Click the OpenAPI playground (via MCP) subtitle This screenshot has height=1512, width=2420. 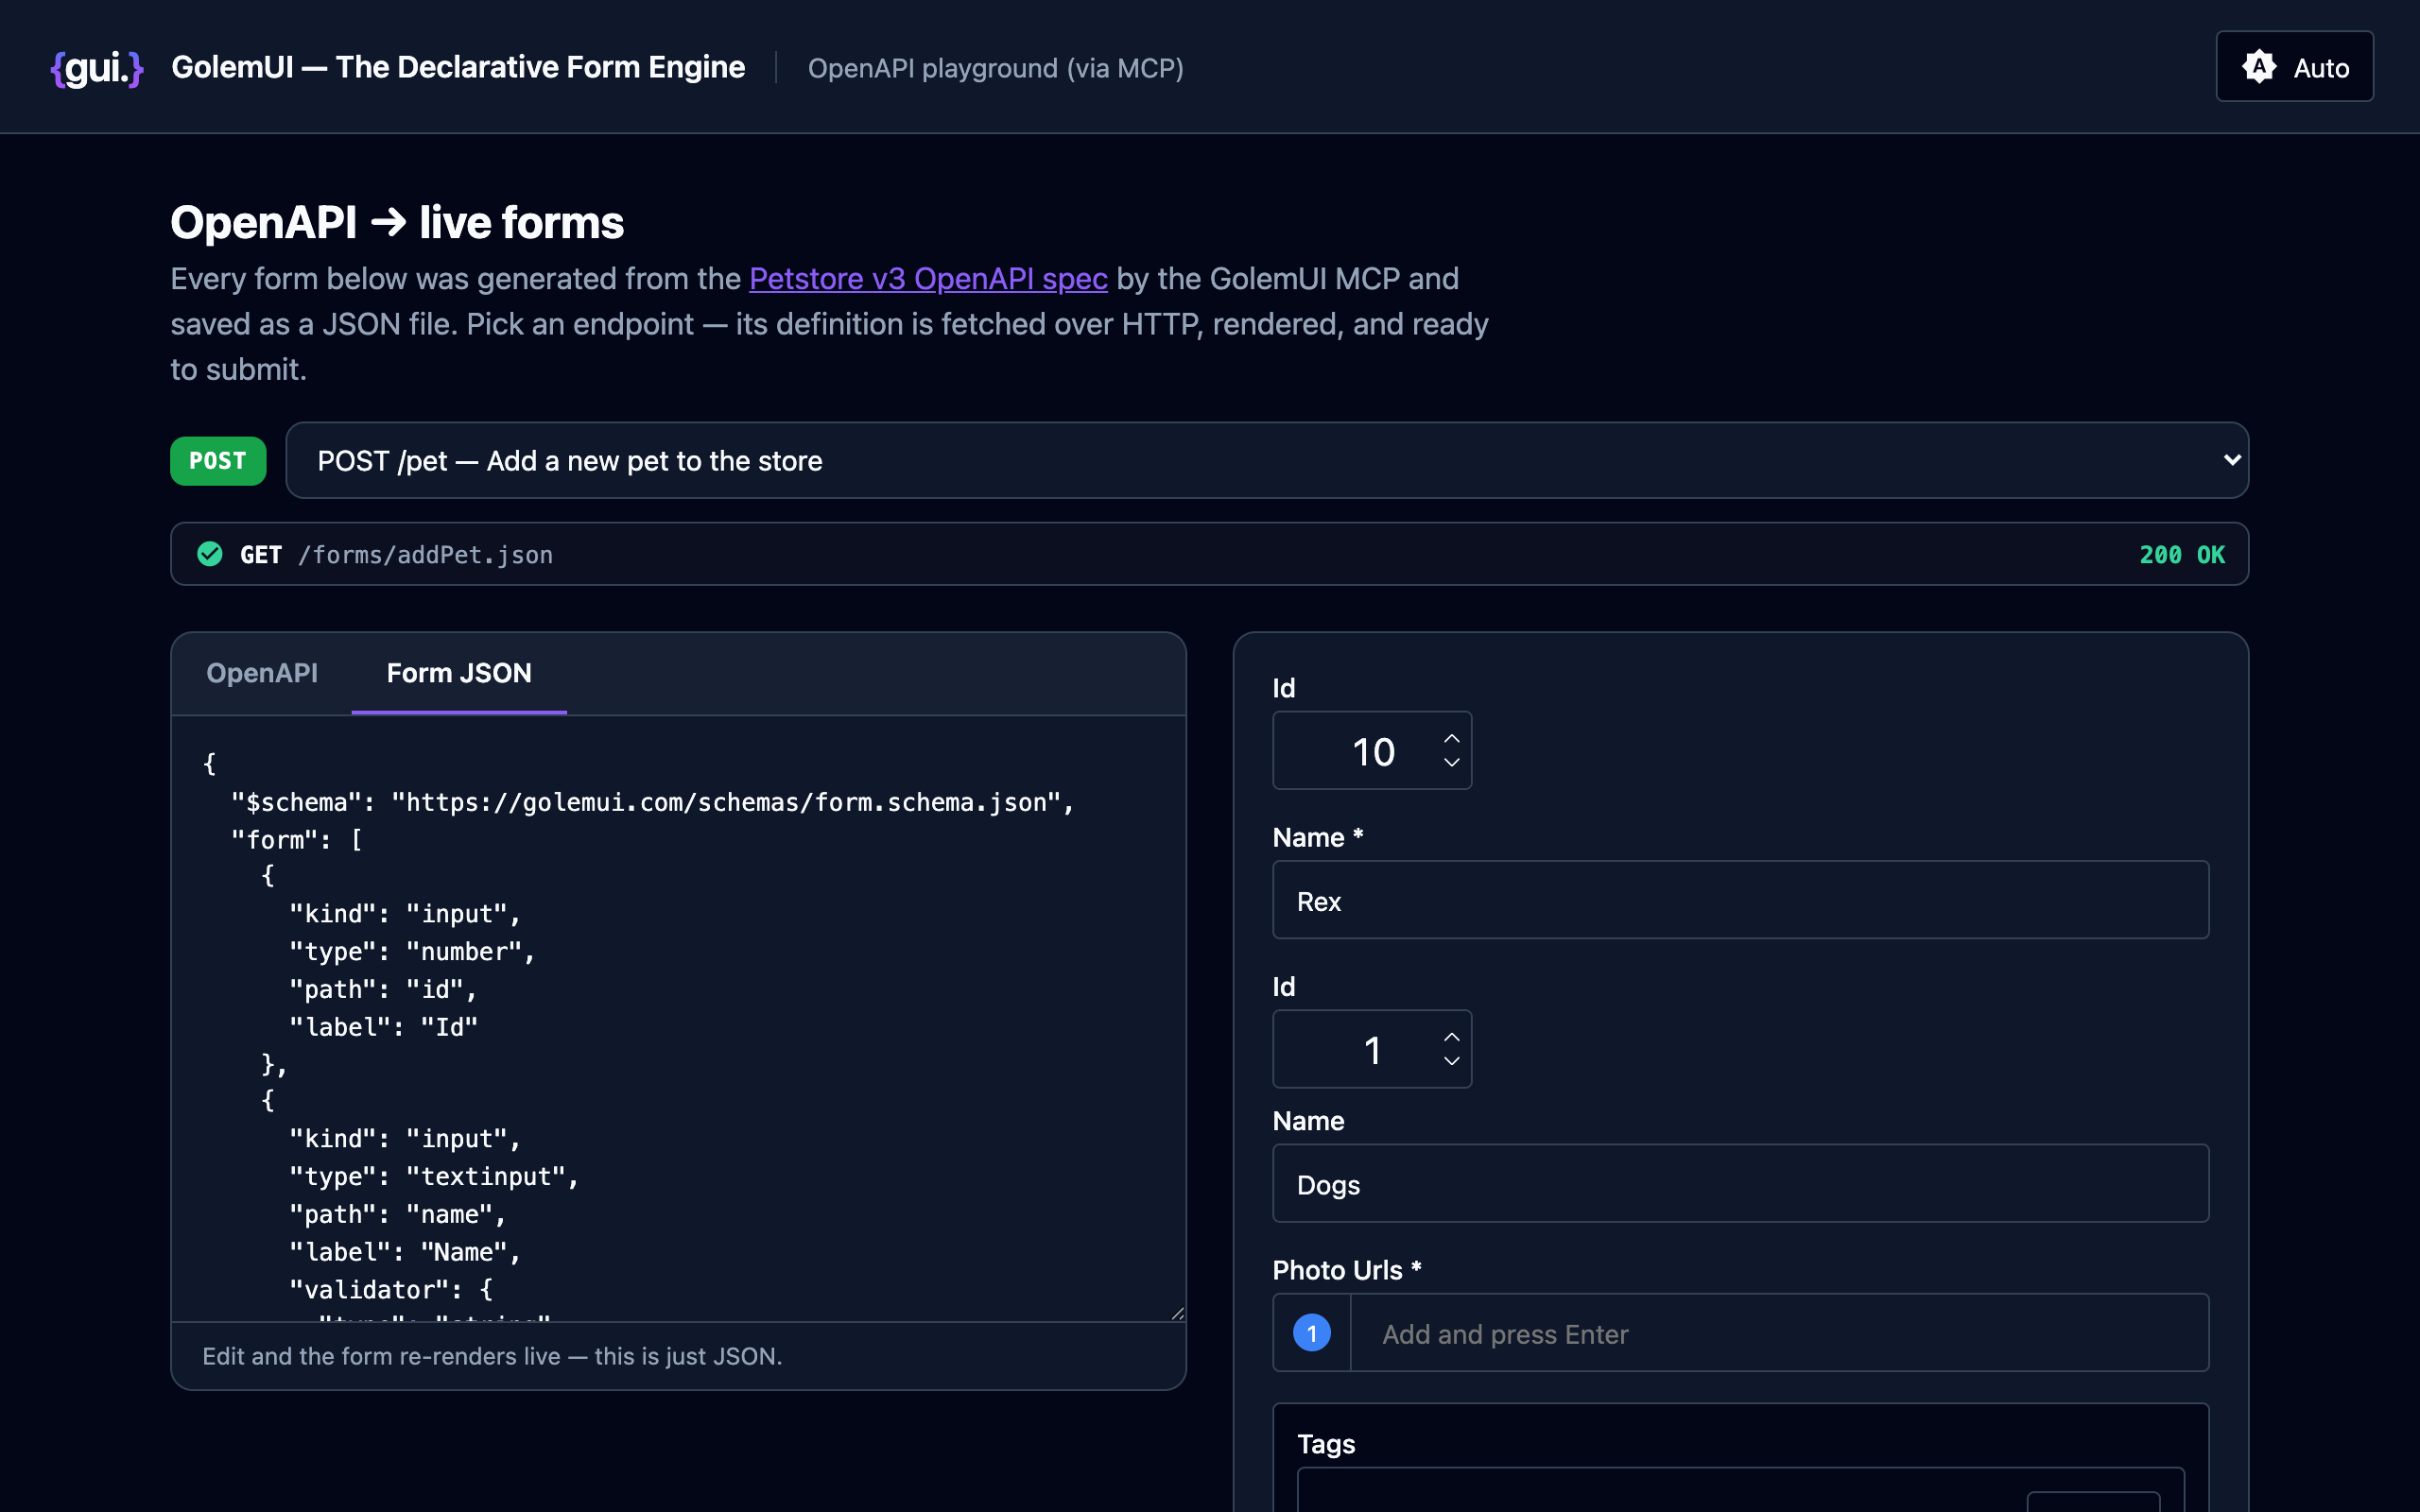point(995,68)
